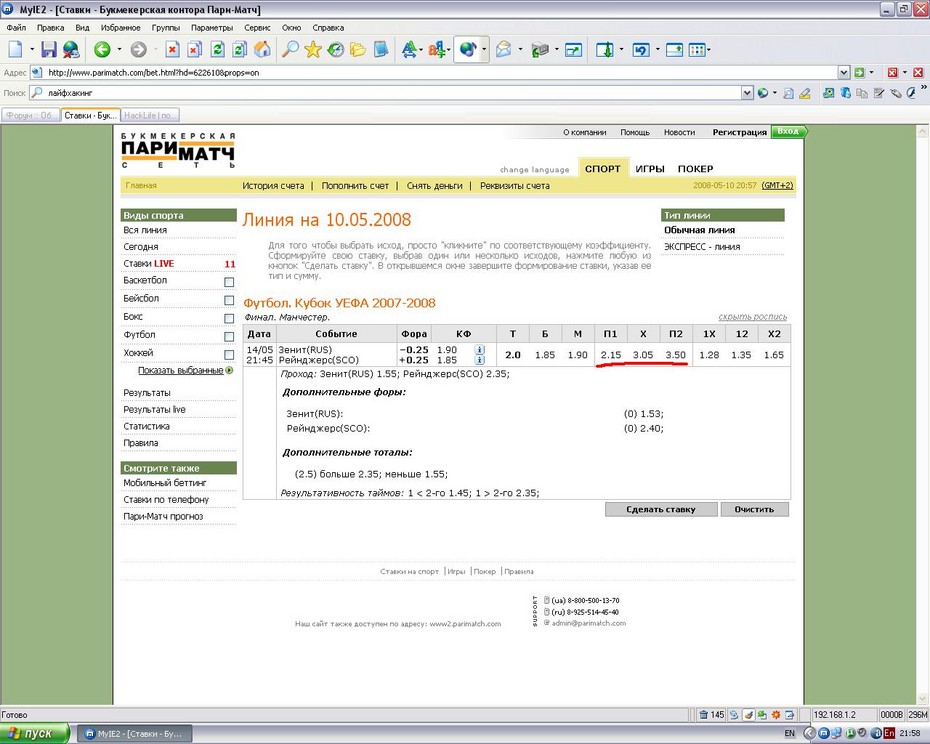Open the search field dropdown arrow
Viewport: 930px width, 744px height.
pyautogui.click(x=747, y=93)
